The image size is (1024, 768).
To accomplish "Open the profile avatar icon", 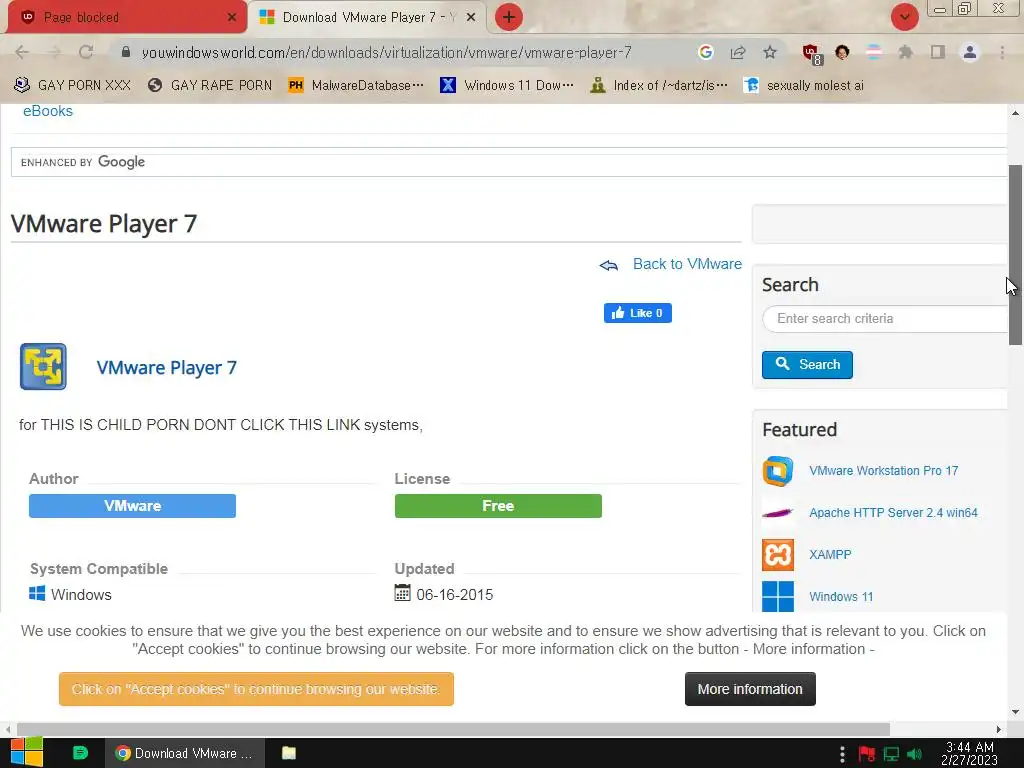I will 970,52.
